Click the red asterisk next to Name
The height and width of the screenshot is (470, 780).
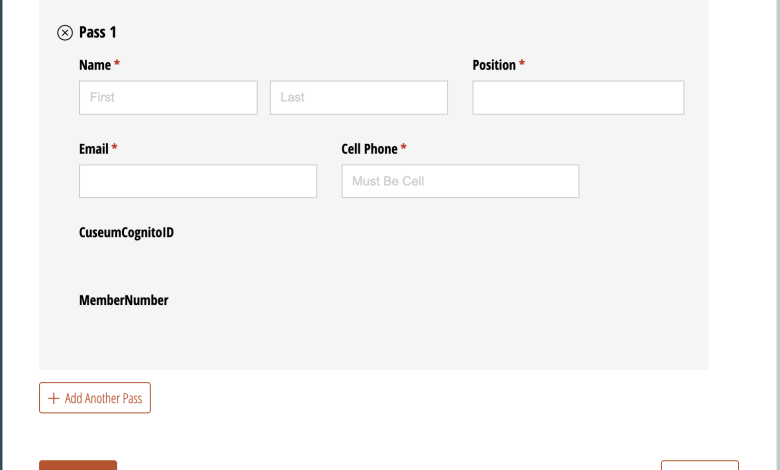pos(117,65)
